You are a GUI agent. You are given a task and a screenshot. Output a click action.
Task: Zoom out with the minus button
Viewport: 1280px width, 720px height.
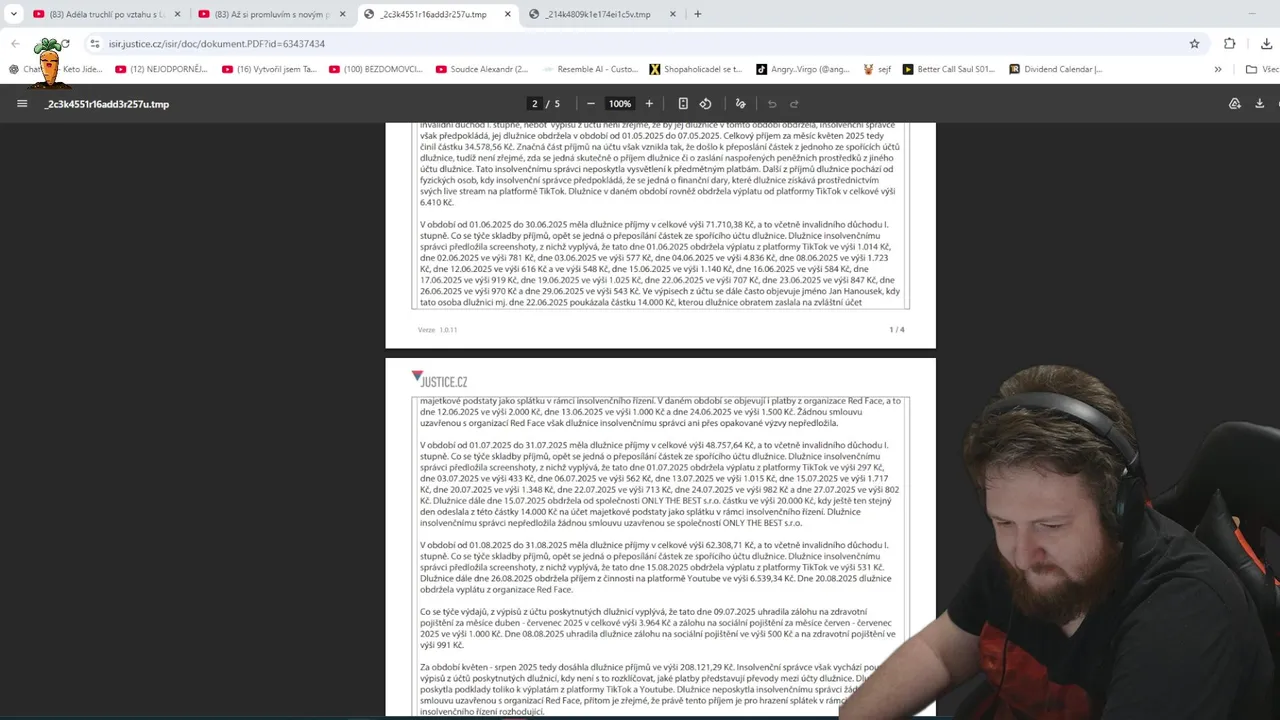pyautogui.click(x=591, y=104)
